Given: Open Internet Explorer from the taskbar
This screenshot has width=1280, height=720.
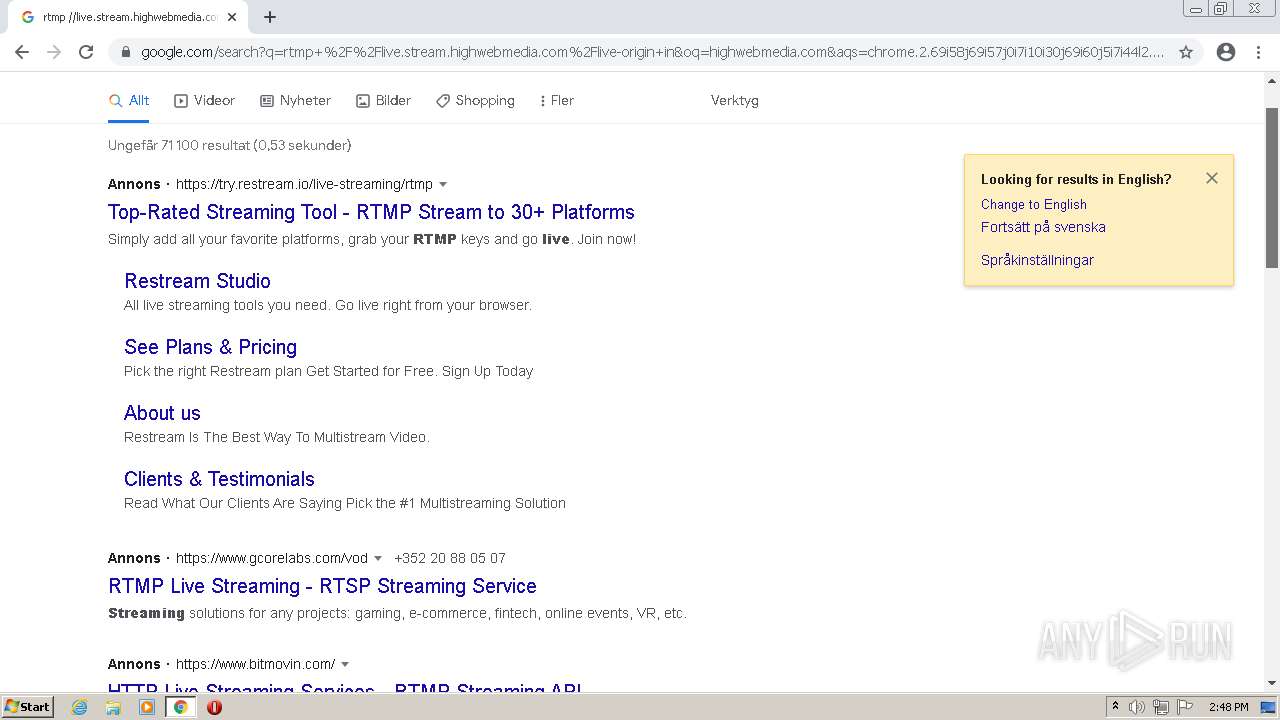Looking at the screenshot, I should [80, 707].
